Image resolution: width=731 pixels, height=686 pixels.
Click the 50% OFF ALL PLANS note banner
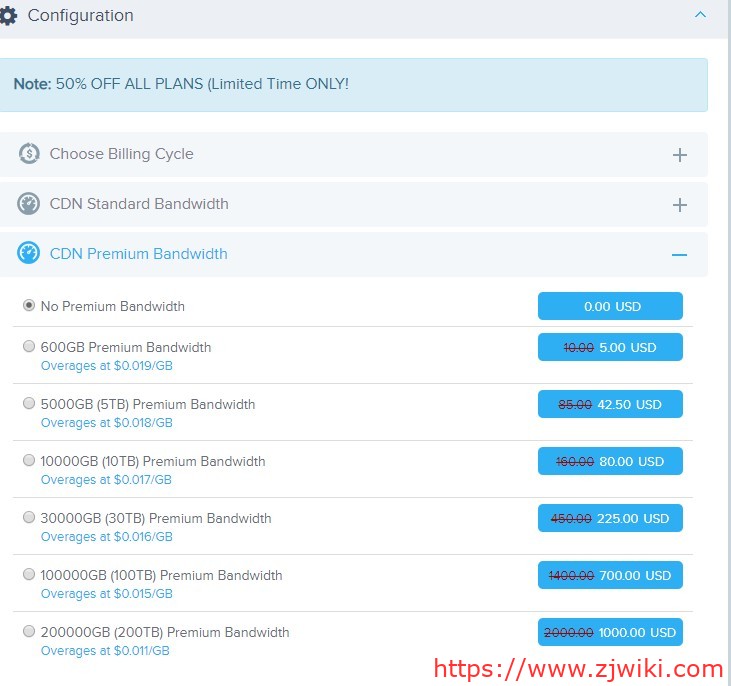(x=353, y=85)
